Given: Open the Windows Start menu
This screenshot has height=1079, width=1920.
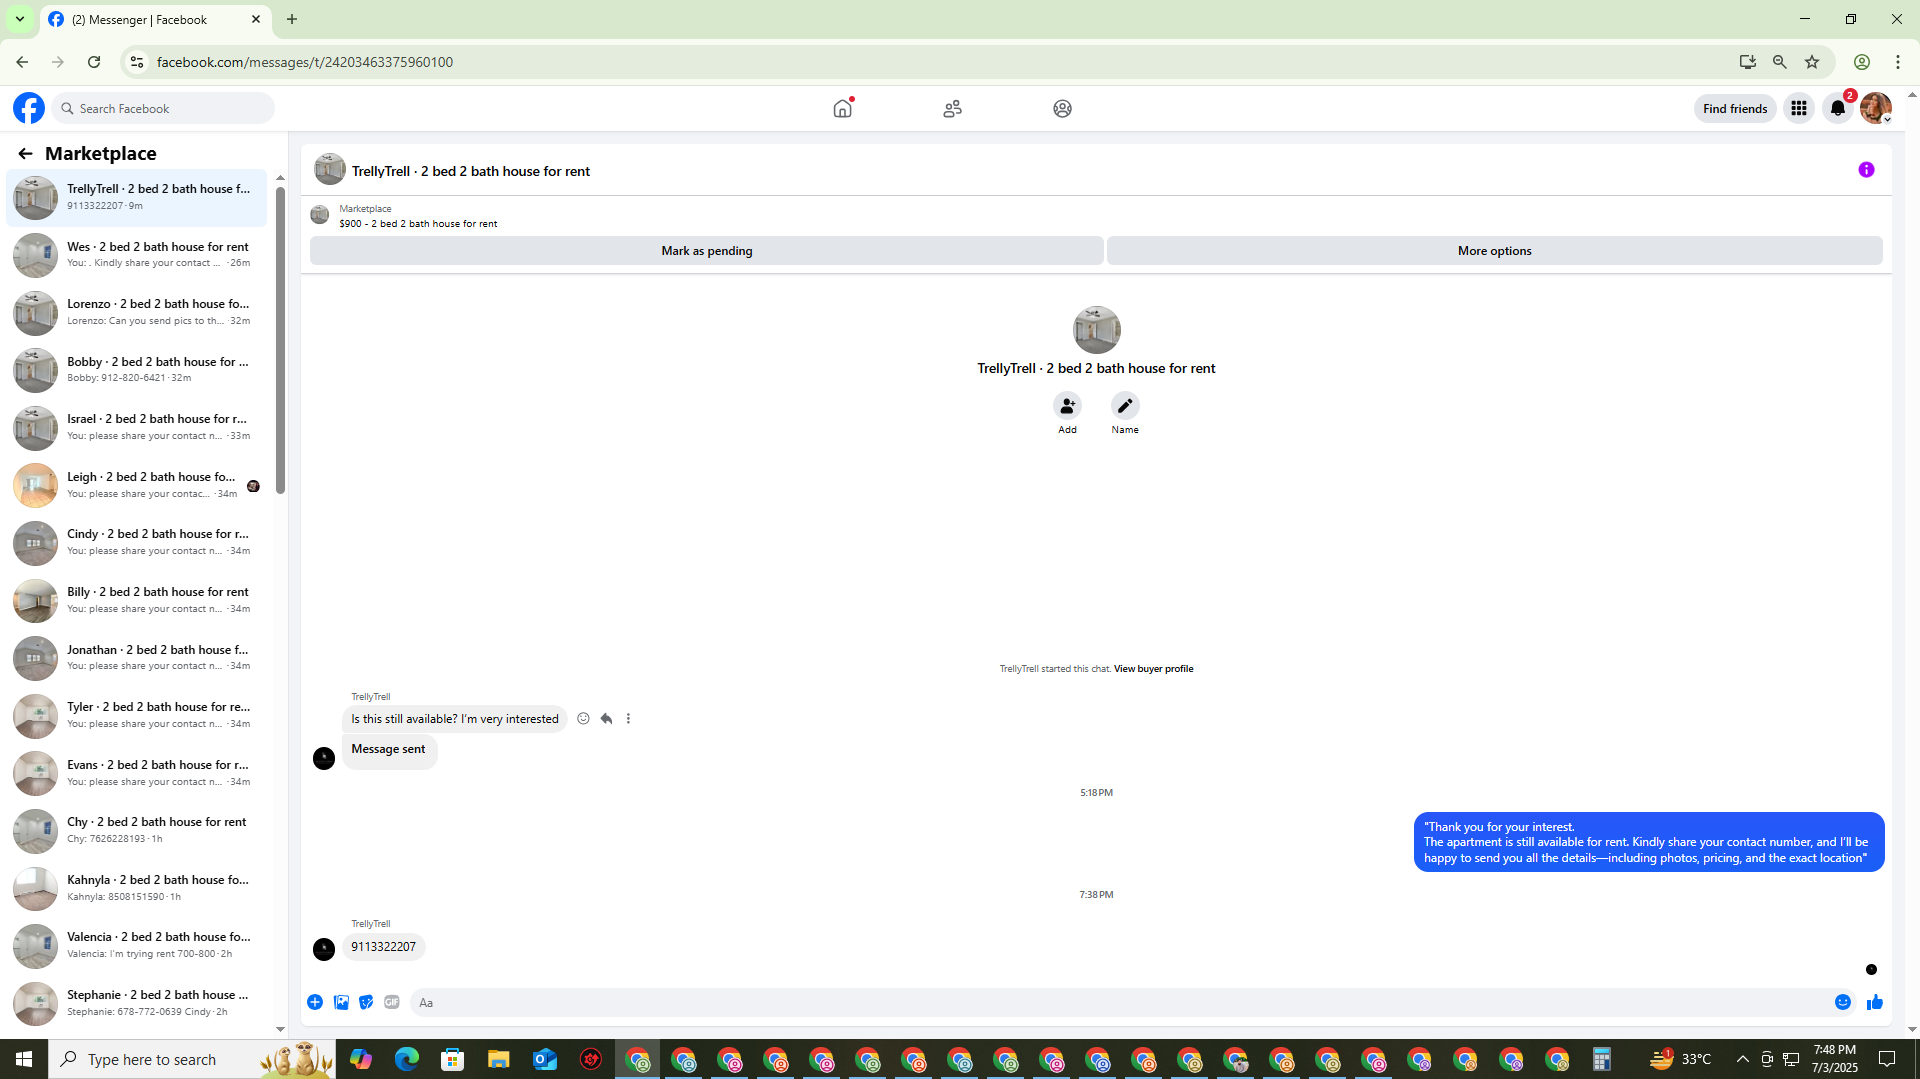Looking at the screenshot, I should tap(24, 1059).
